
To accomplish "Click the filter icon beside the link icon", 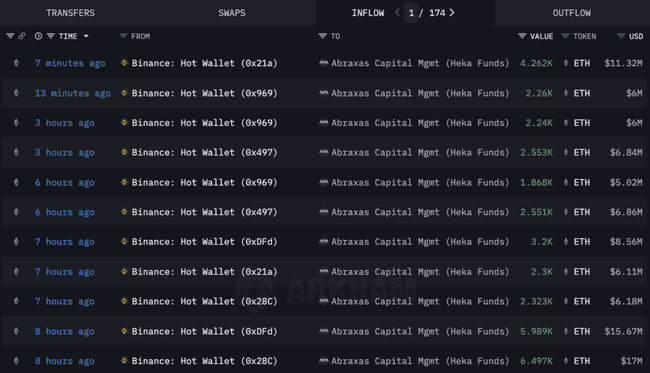I will point(10,36).
